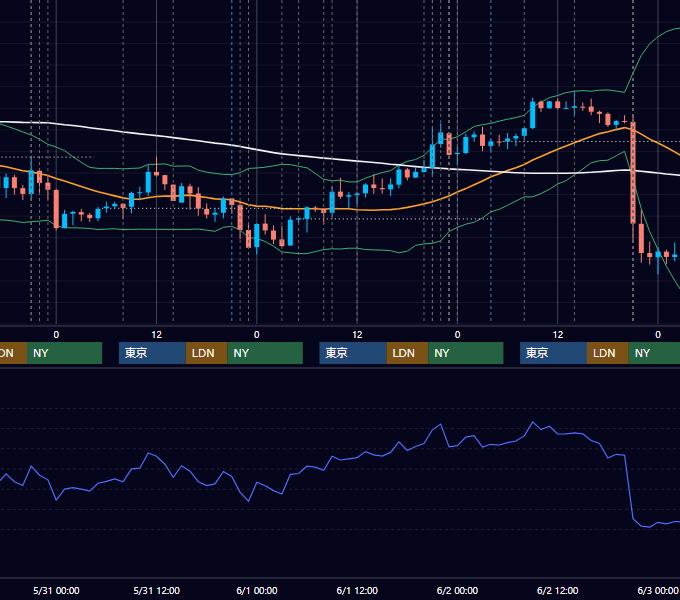Click the NY session block spanning 6/1 00:00
The width and height of the screenshot is (680, 600).
pyautogui.click(x=265, y=353)
